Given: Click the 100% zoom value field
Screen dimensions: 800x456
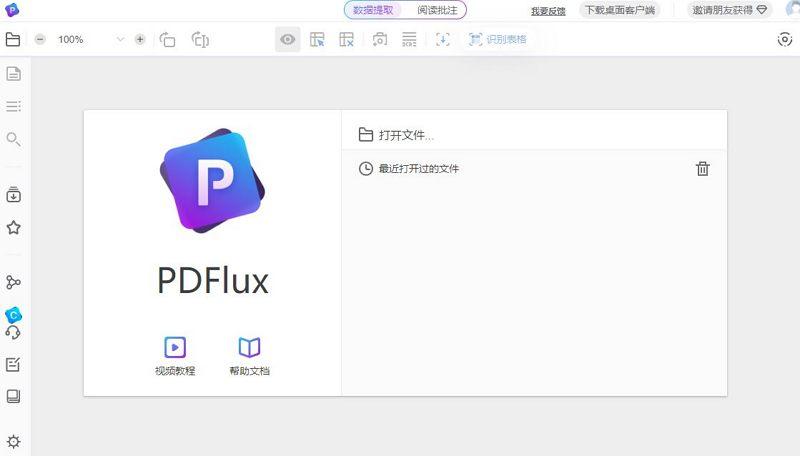Looking at the screenshot, I should 71,39.
